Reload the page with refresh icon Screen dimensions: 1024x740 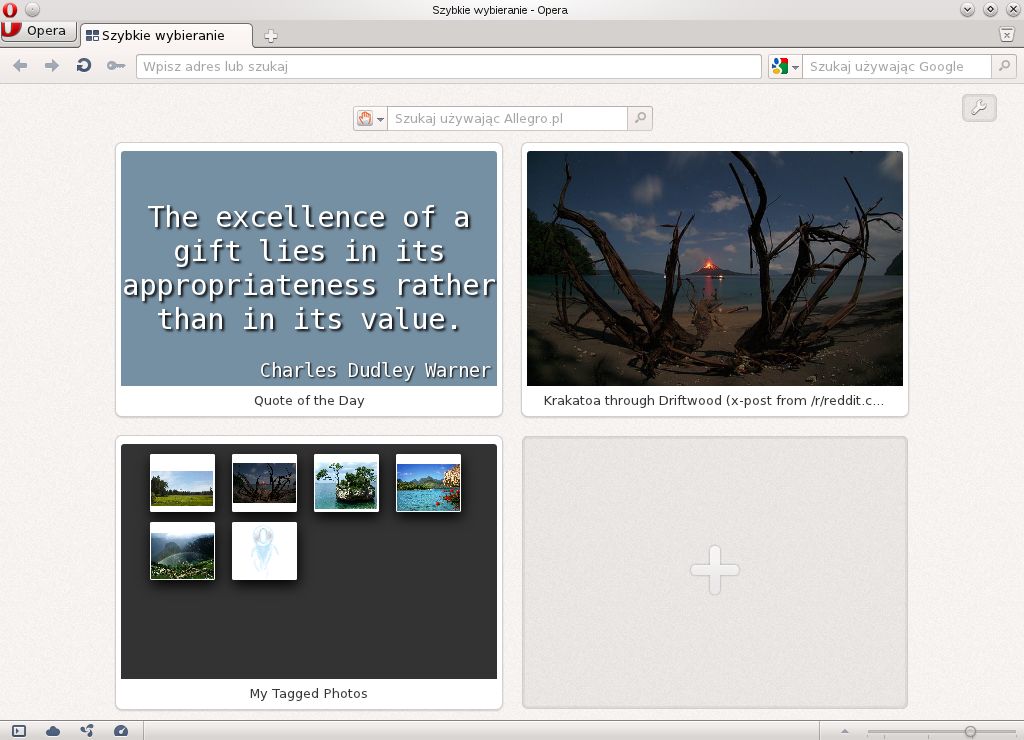(84, 66)
